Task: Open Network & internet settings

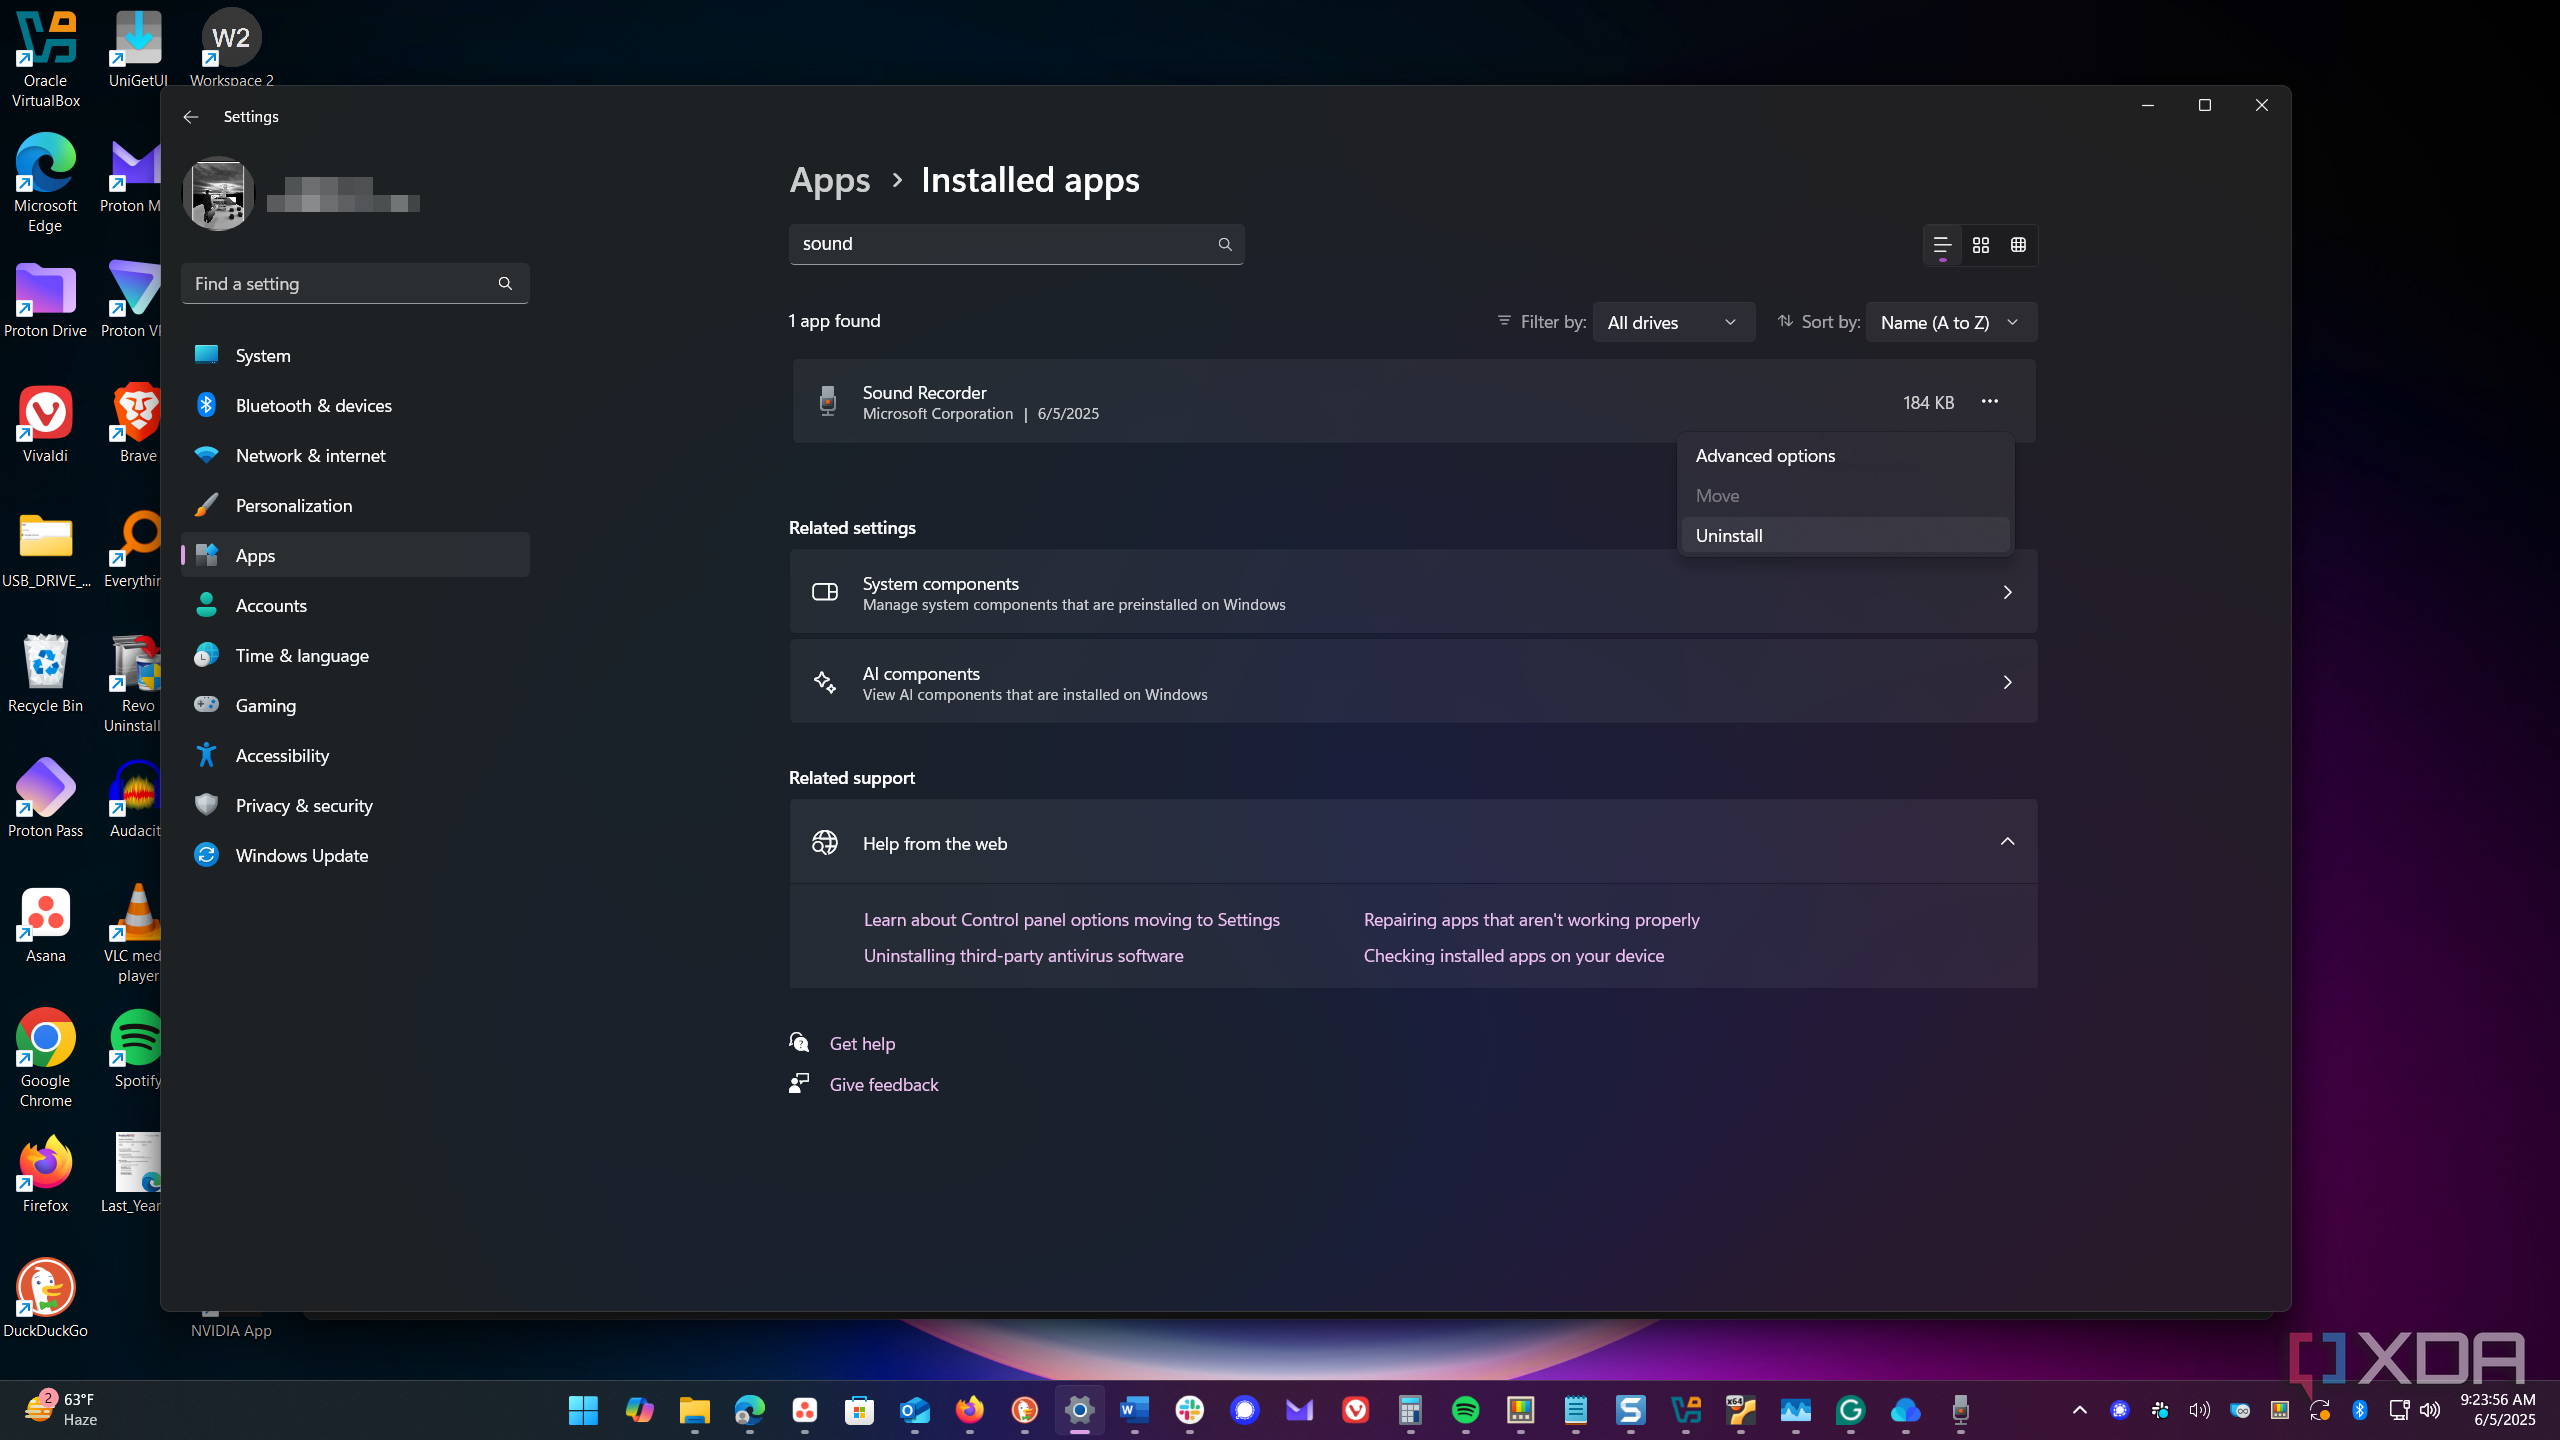Action: click(355, 456)
